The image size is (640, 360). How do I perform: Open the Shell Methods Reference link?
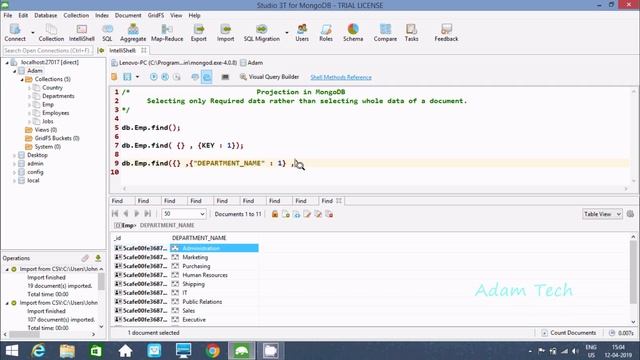pos(341,77)
